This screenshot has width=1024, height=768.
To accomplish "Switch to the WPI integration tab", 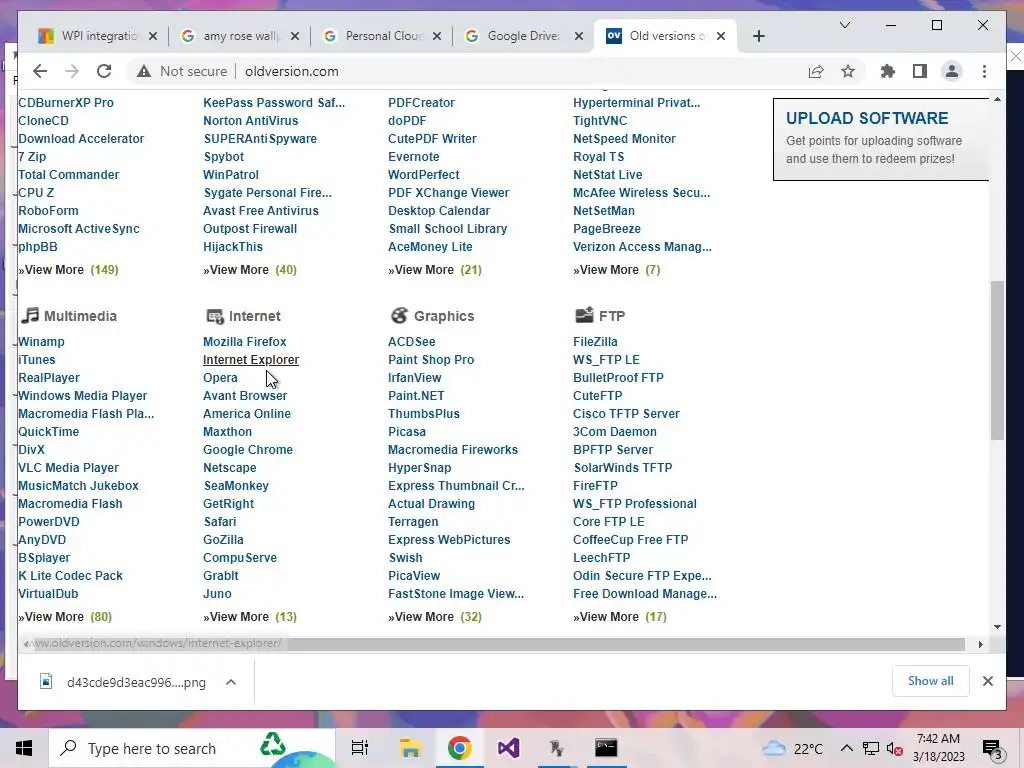I will click(97, 36).
